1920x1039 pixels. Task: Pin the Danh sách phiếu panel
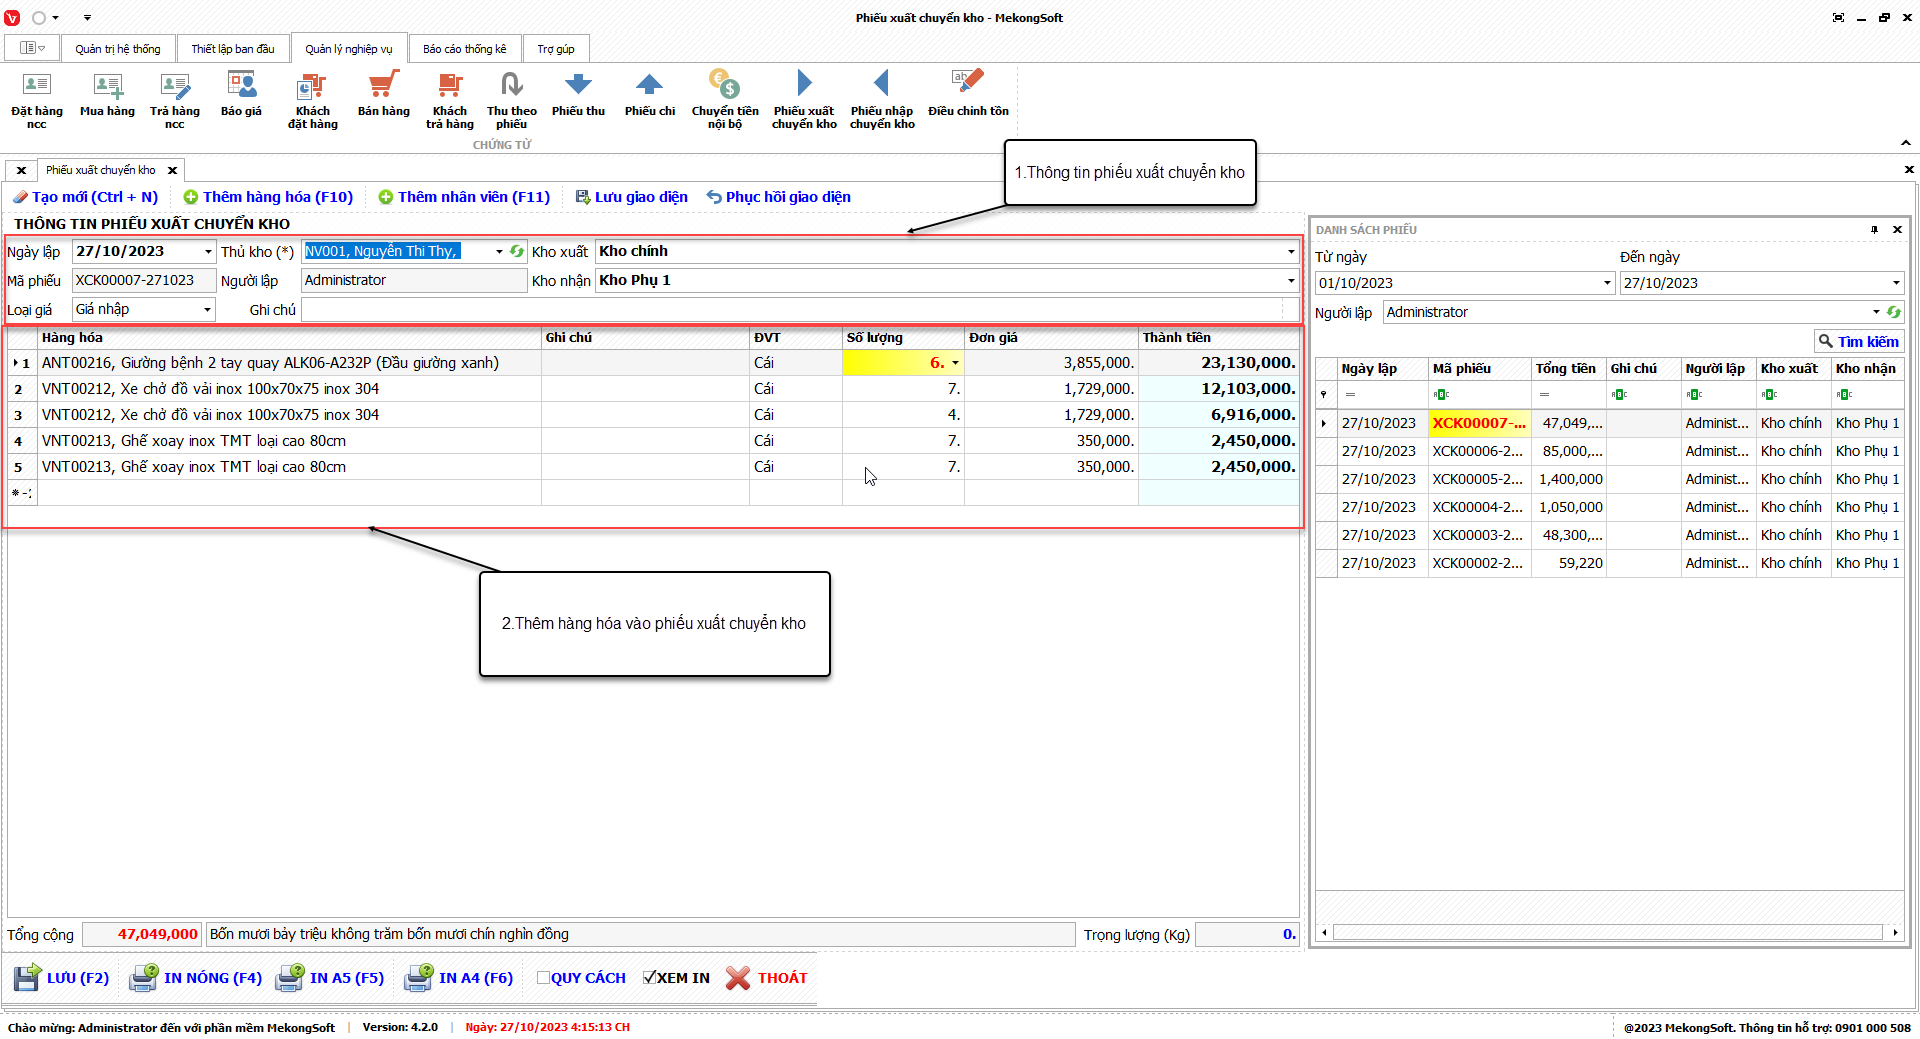click(1874, 230)
